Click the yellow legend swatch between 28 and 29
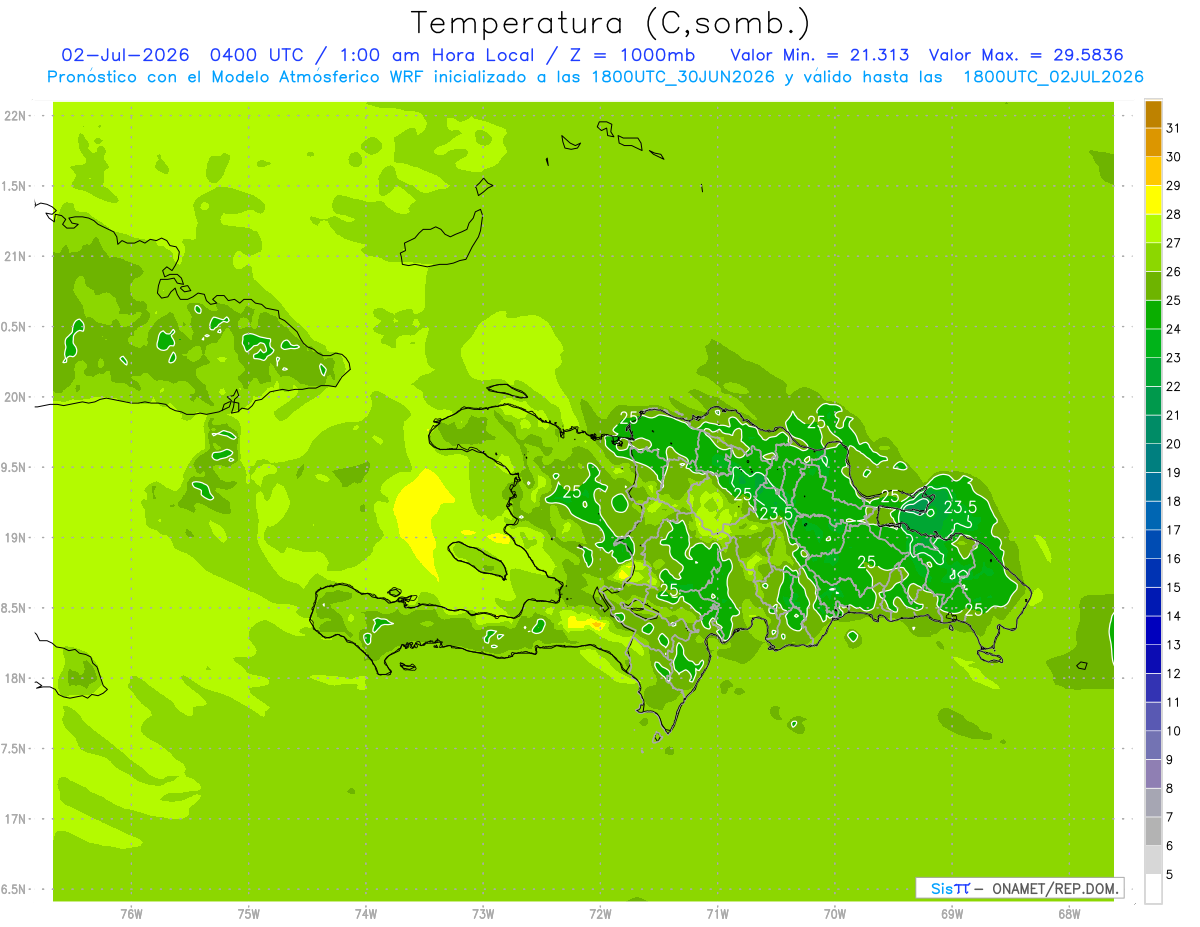Image resolution: width=1200 pixels, height=927 pixels. pos(1153,200)
